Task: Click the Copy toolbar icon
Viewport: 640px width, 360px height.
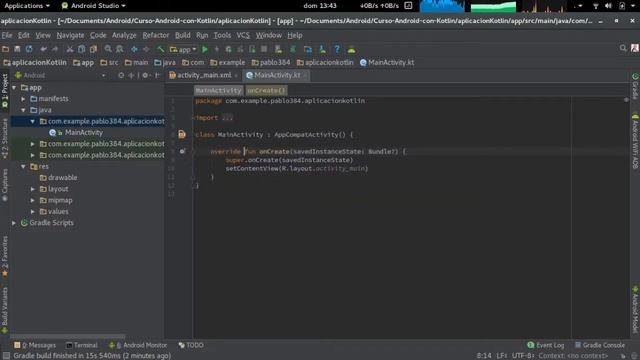Action: 82,49
